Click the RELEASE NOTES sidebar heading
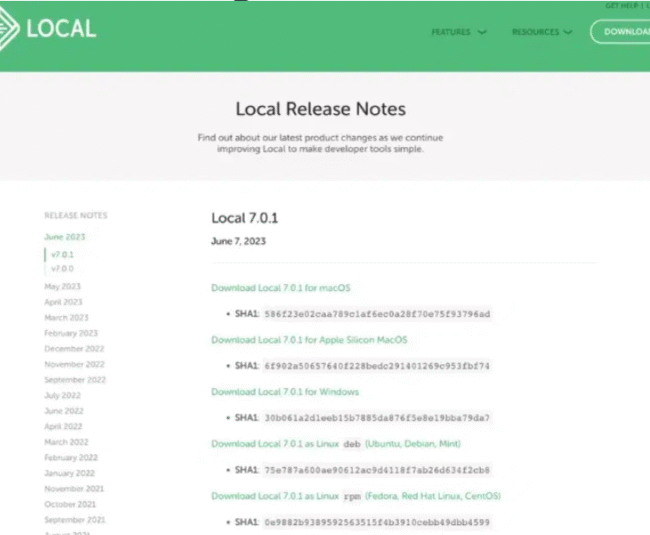 [75, 215]
